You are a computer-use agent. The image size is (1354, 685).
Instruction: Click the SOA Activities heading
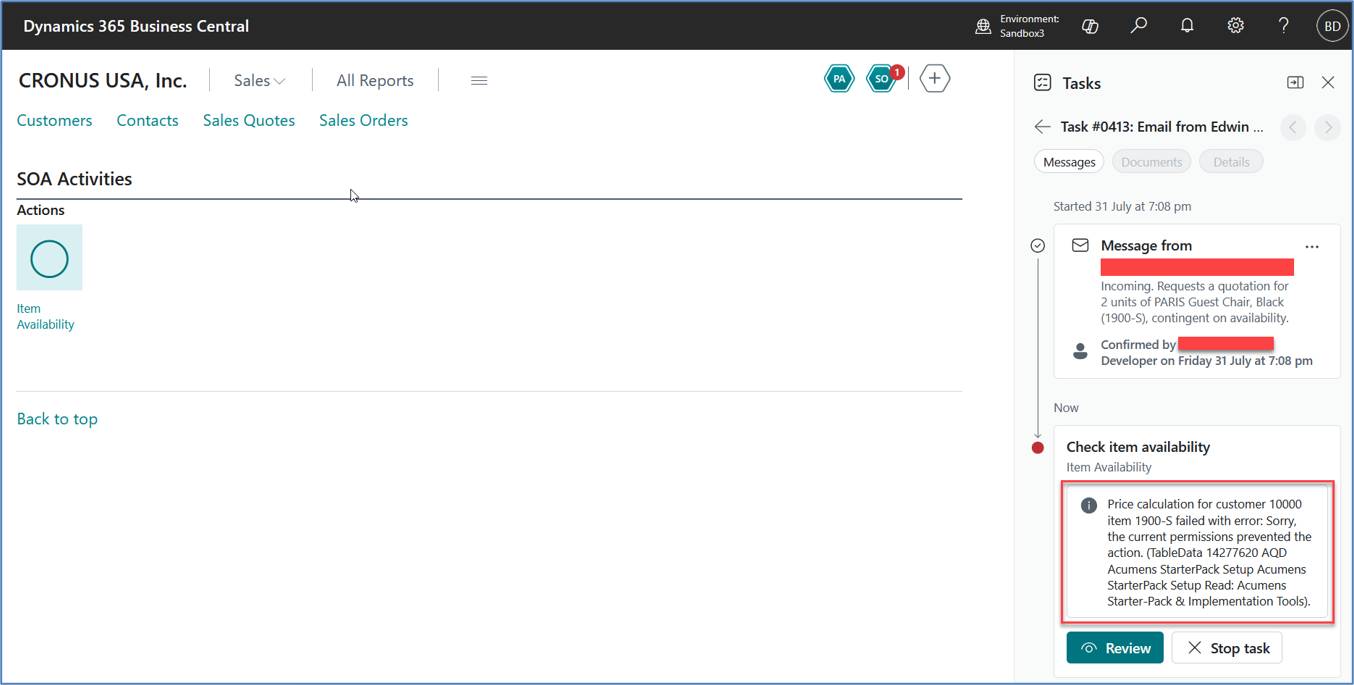tap(74, 179)
